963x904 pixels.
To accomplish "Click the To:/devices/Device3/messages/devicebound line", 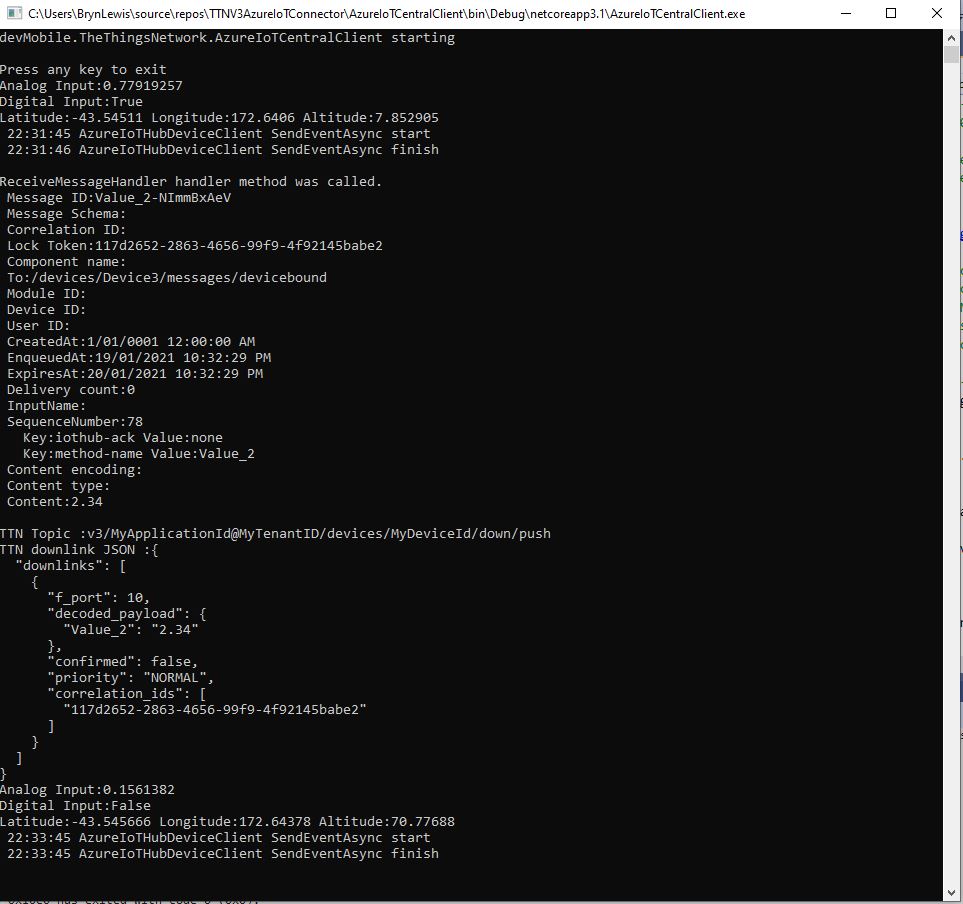I will coord(166,278).
